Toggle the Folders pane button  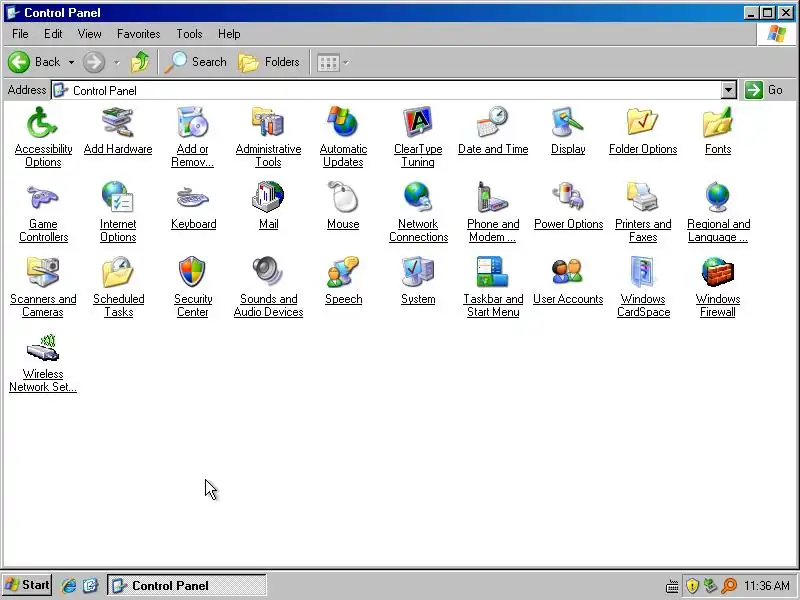[269, 62]
